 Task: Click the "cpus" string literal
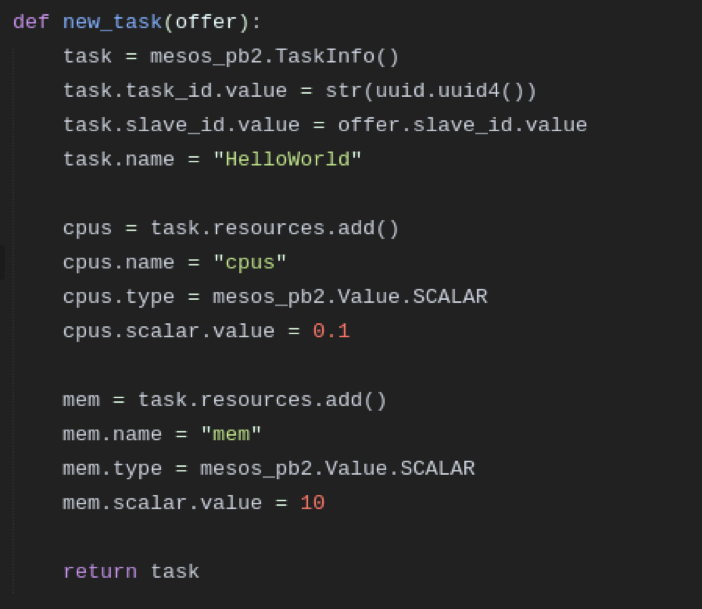click(x=249, y=263)
